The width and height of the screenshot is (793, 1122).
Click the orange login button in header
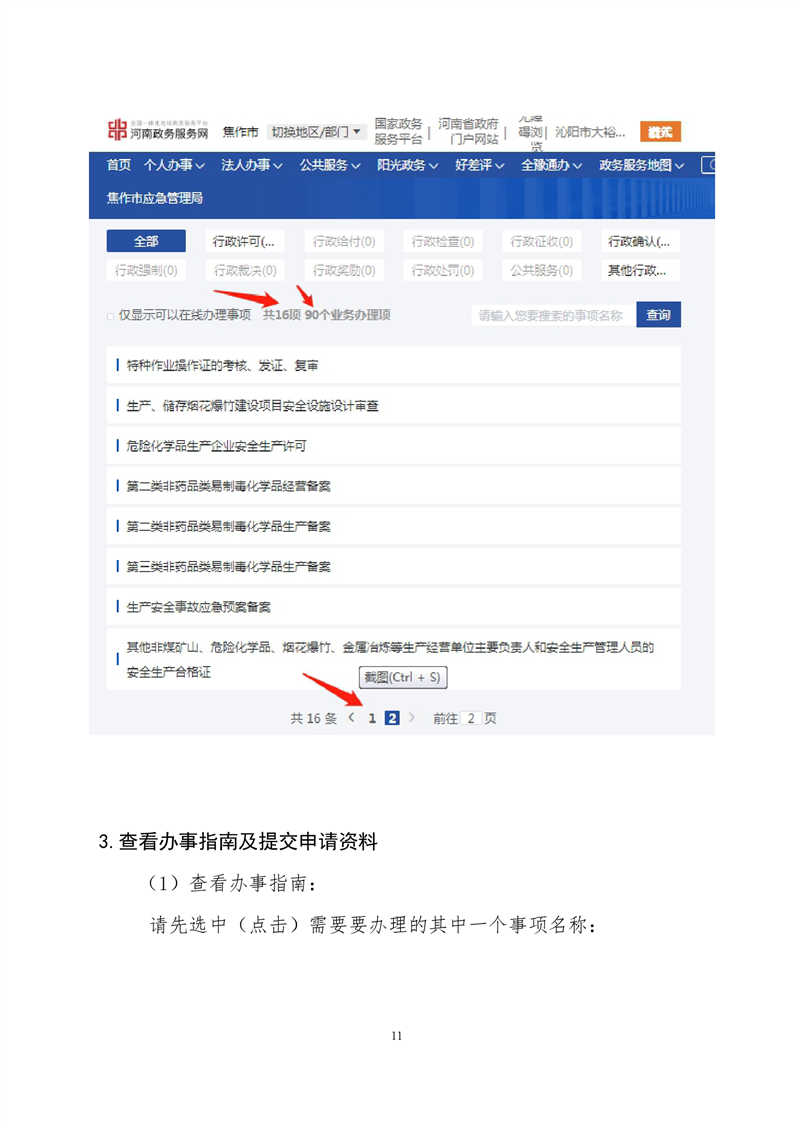660,132
